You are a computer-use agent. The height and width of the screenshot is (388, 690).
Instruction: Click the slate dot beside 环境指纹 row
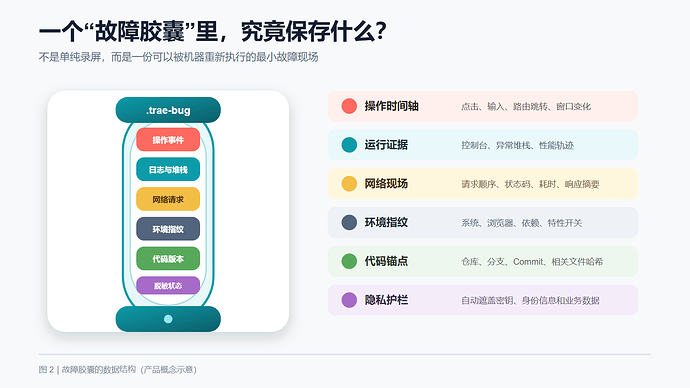[349, 222]
